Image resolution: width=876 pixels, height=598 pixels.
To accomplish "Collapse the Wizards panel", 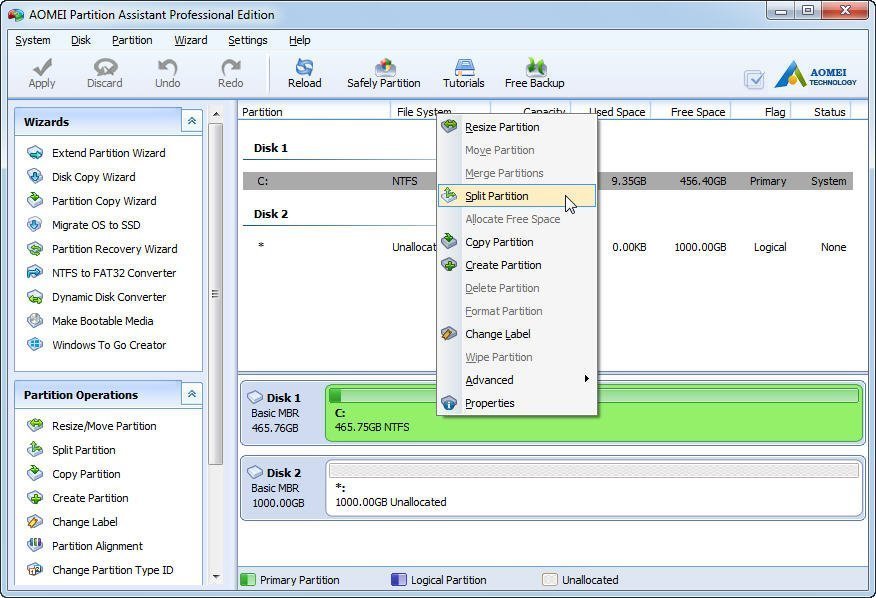I will point(192,121).
